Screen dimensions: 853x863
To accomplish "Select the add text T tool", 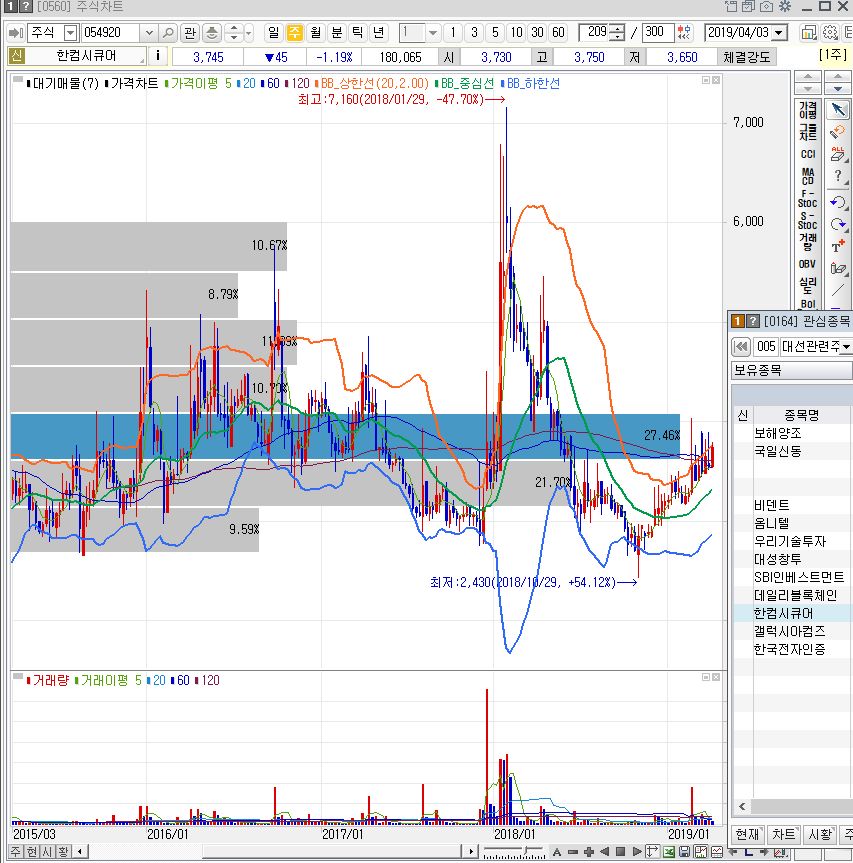I will click(838, 247).
